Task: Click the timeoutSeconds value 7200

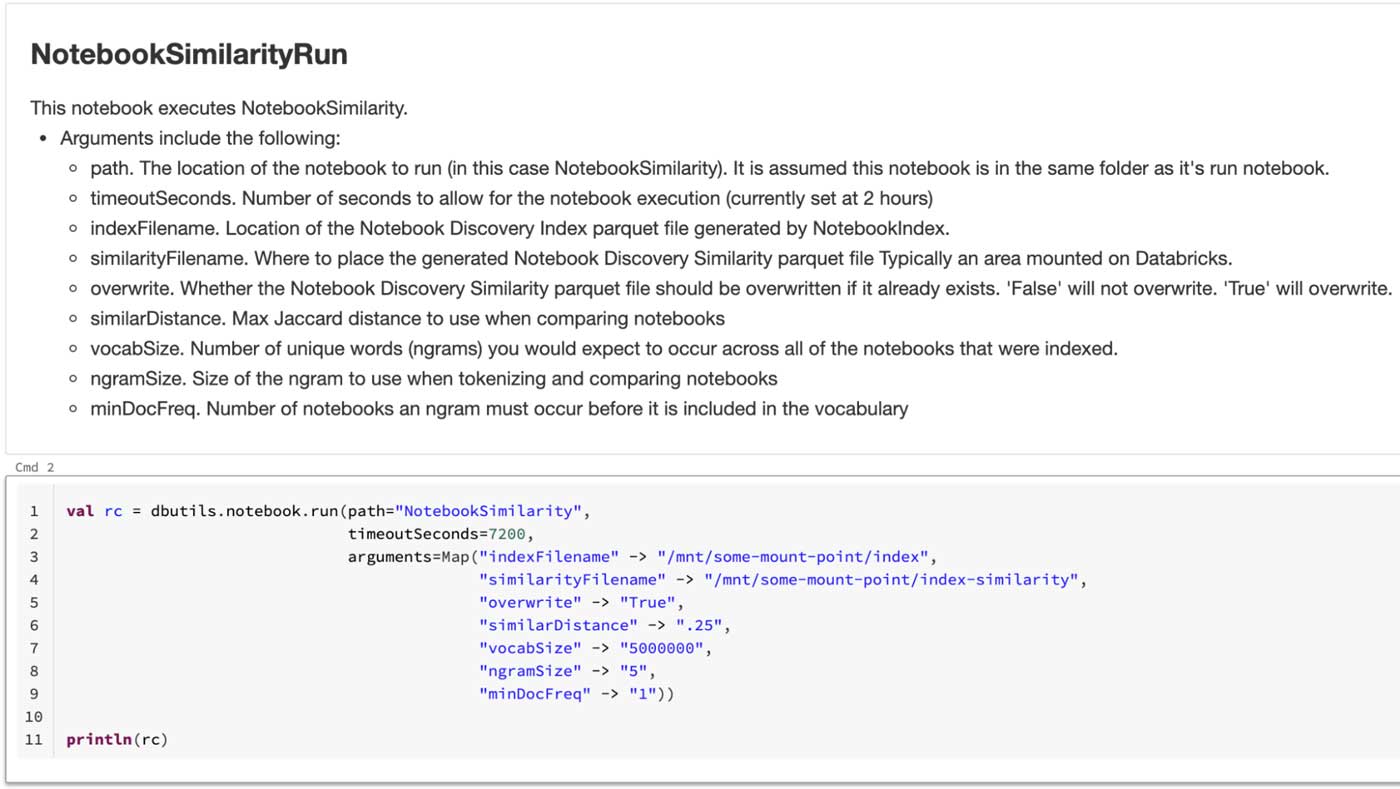Action: (507, 534)
